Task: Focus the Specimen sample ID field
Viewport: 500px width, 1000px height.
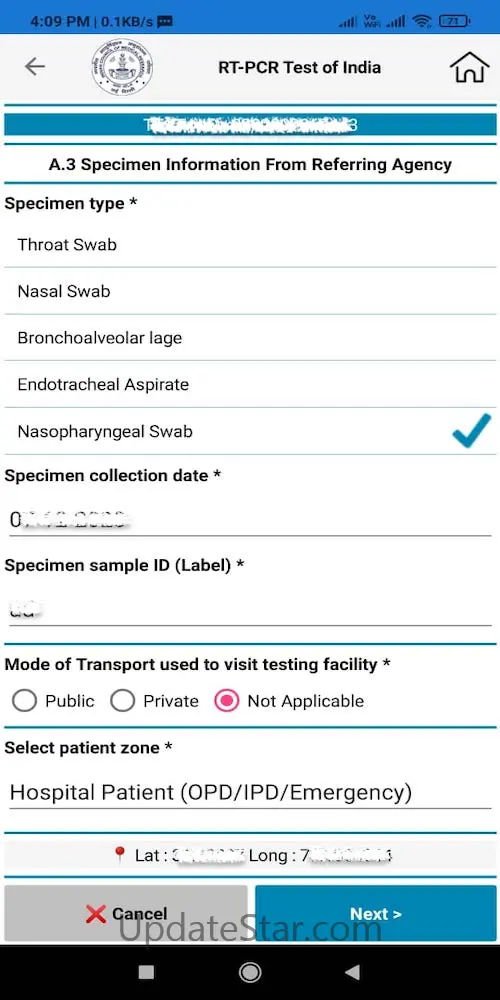Action: click(250, 610)
